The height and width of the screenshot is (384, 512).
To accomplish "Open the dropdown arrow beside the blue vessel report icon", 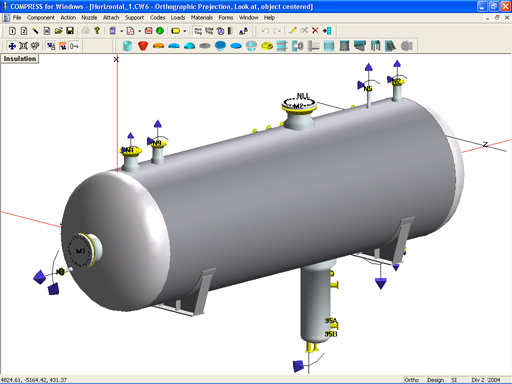I will point(122,31).
